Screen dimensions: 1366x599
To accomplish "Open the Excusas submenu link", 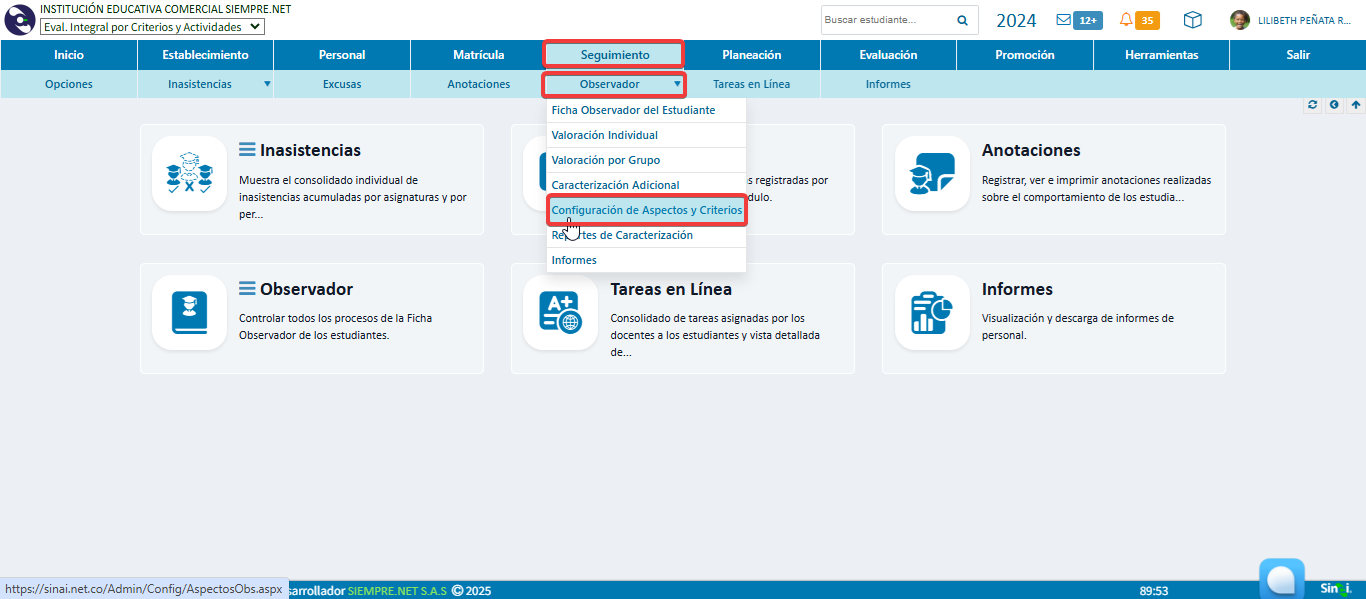I will [342, 84].
